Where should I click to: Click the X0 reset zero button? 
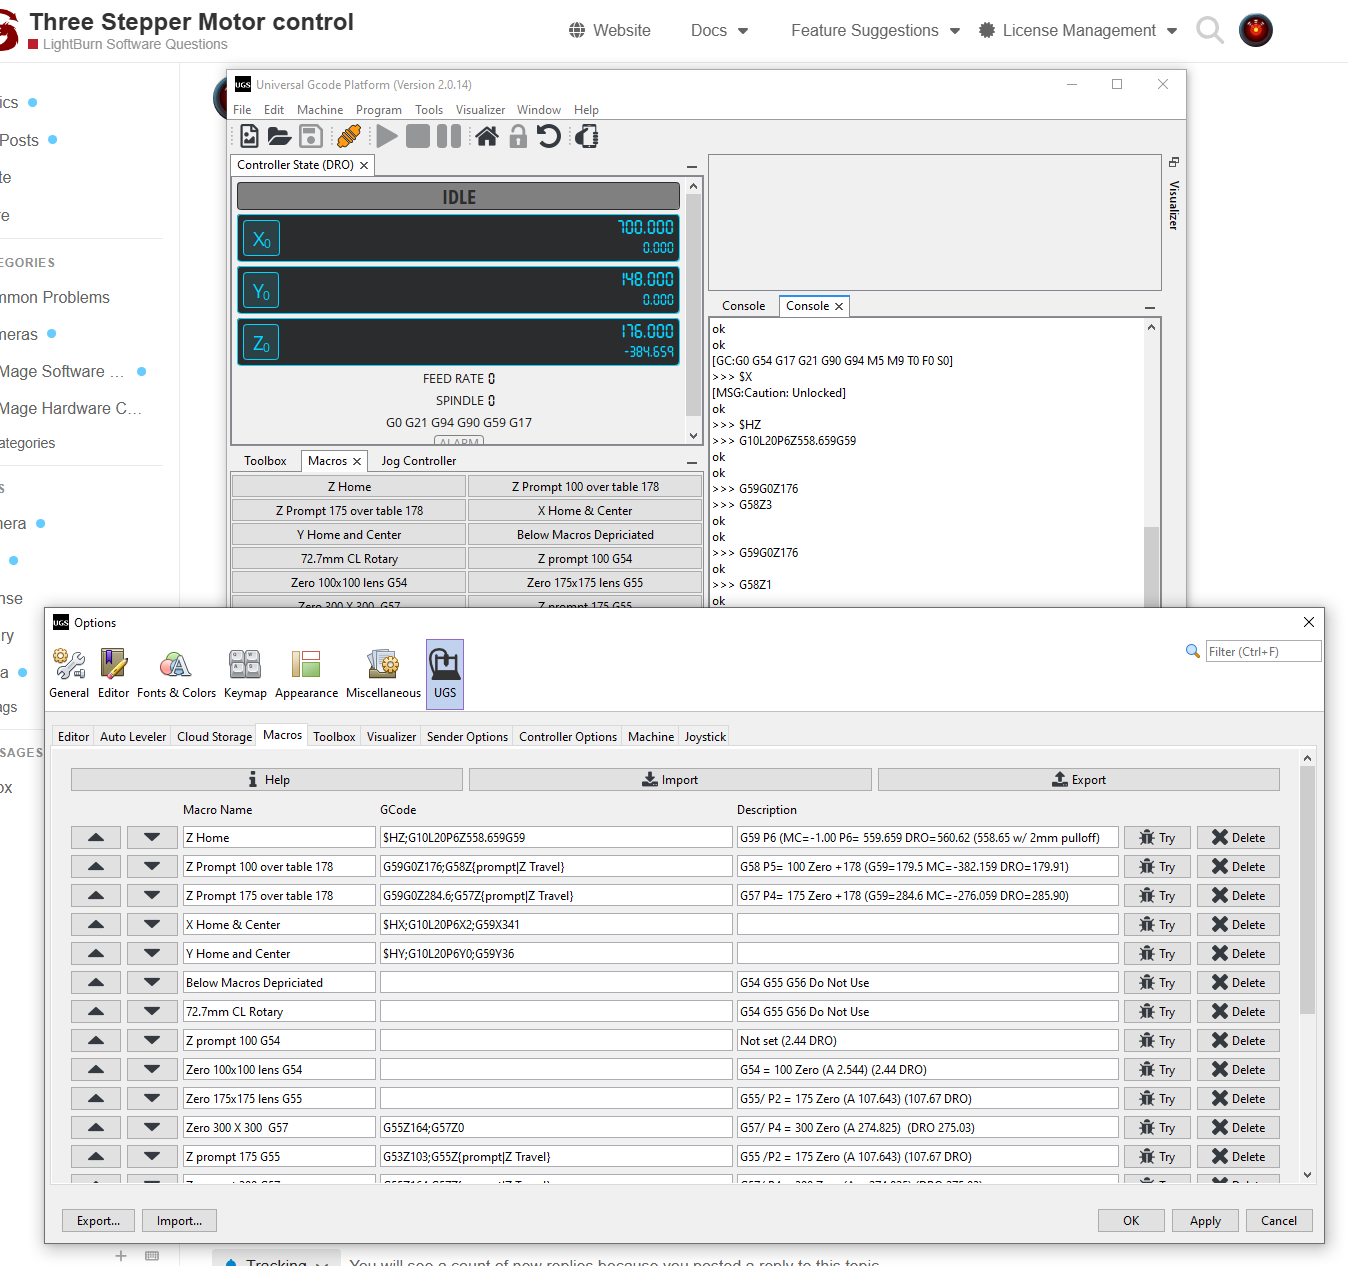coord(261,239)
